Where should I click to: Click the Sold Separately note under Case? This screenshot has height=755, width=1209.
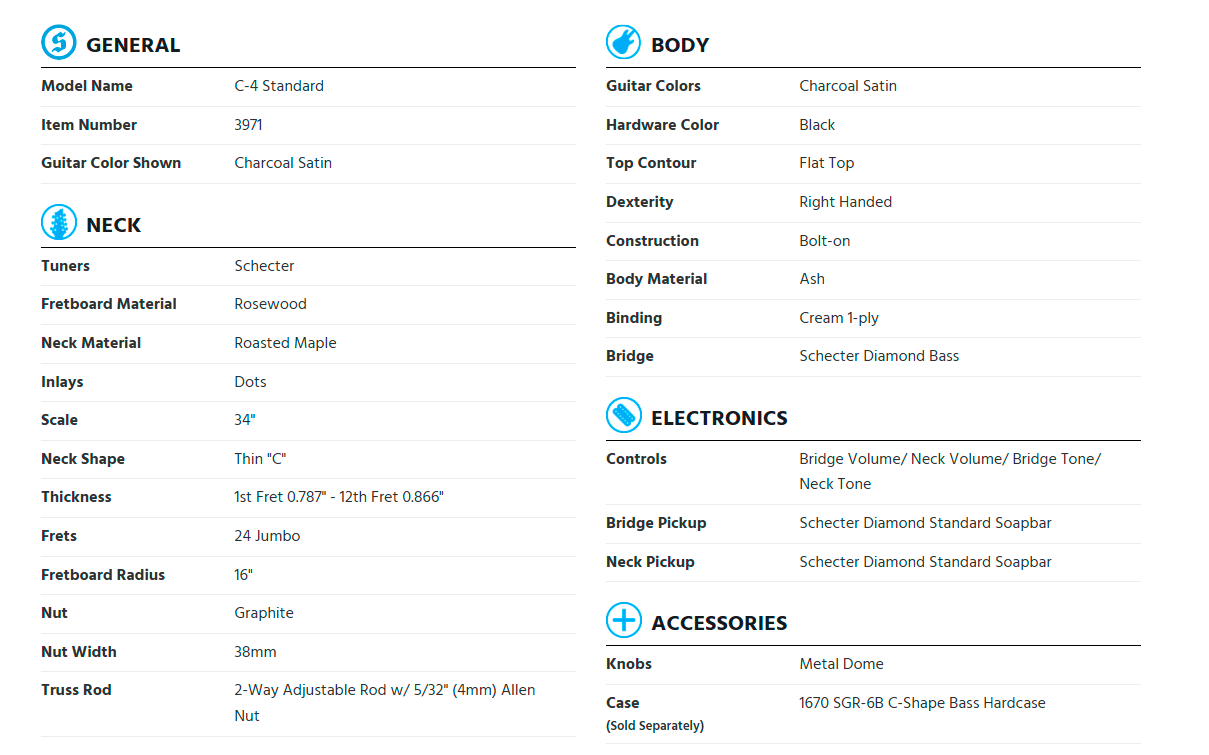(x=655, y=726)
